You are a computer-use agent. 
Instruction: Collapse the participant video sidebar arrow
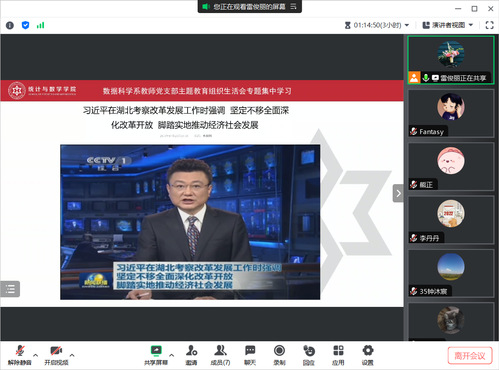(398, 193)
